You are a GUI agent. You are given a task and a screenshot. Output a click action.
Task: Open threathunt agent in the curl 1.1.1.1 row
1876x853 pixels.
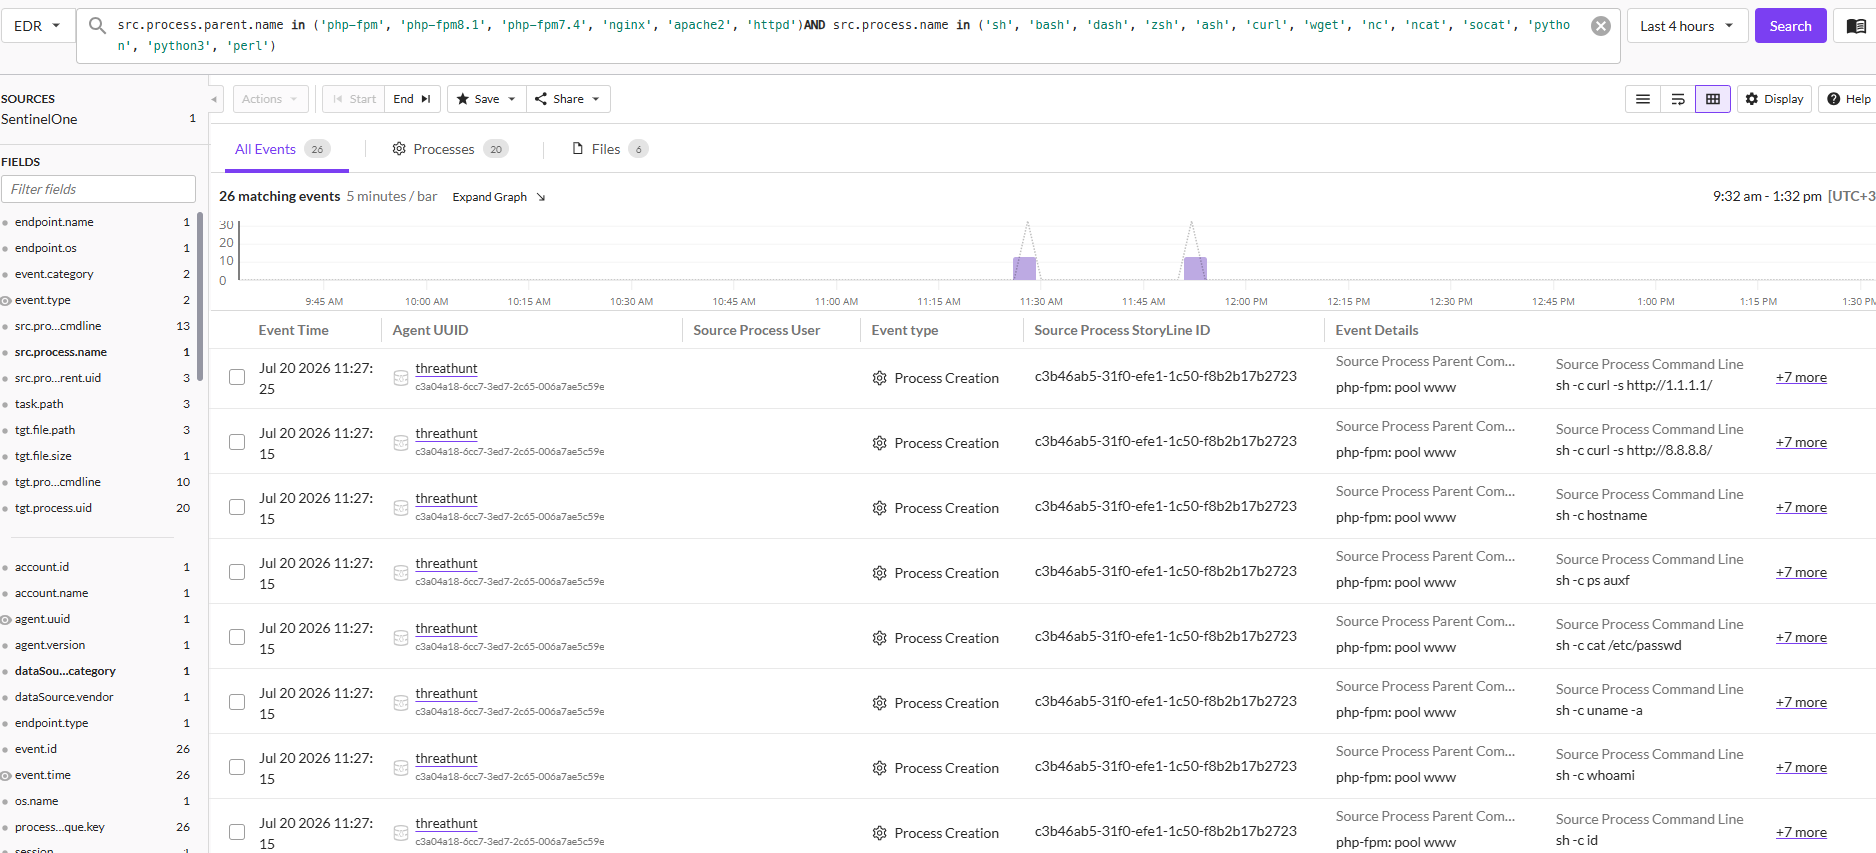(446, 369)
